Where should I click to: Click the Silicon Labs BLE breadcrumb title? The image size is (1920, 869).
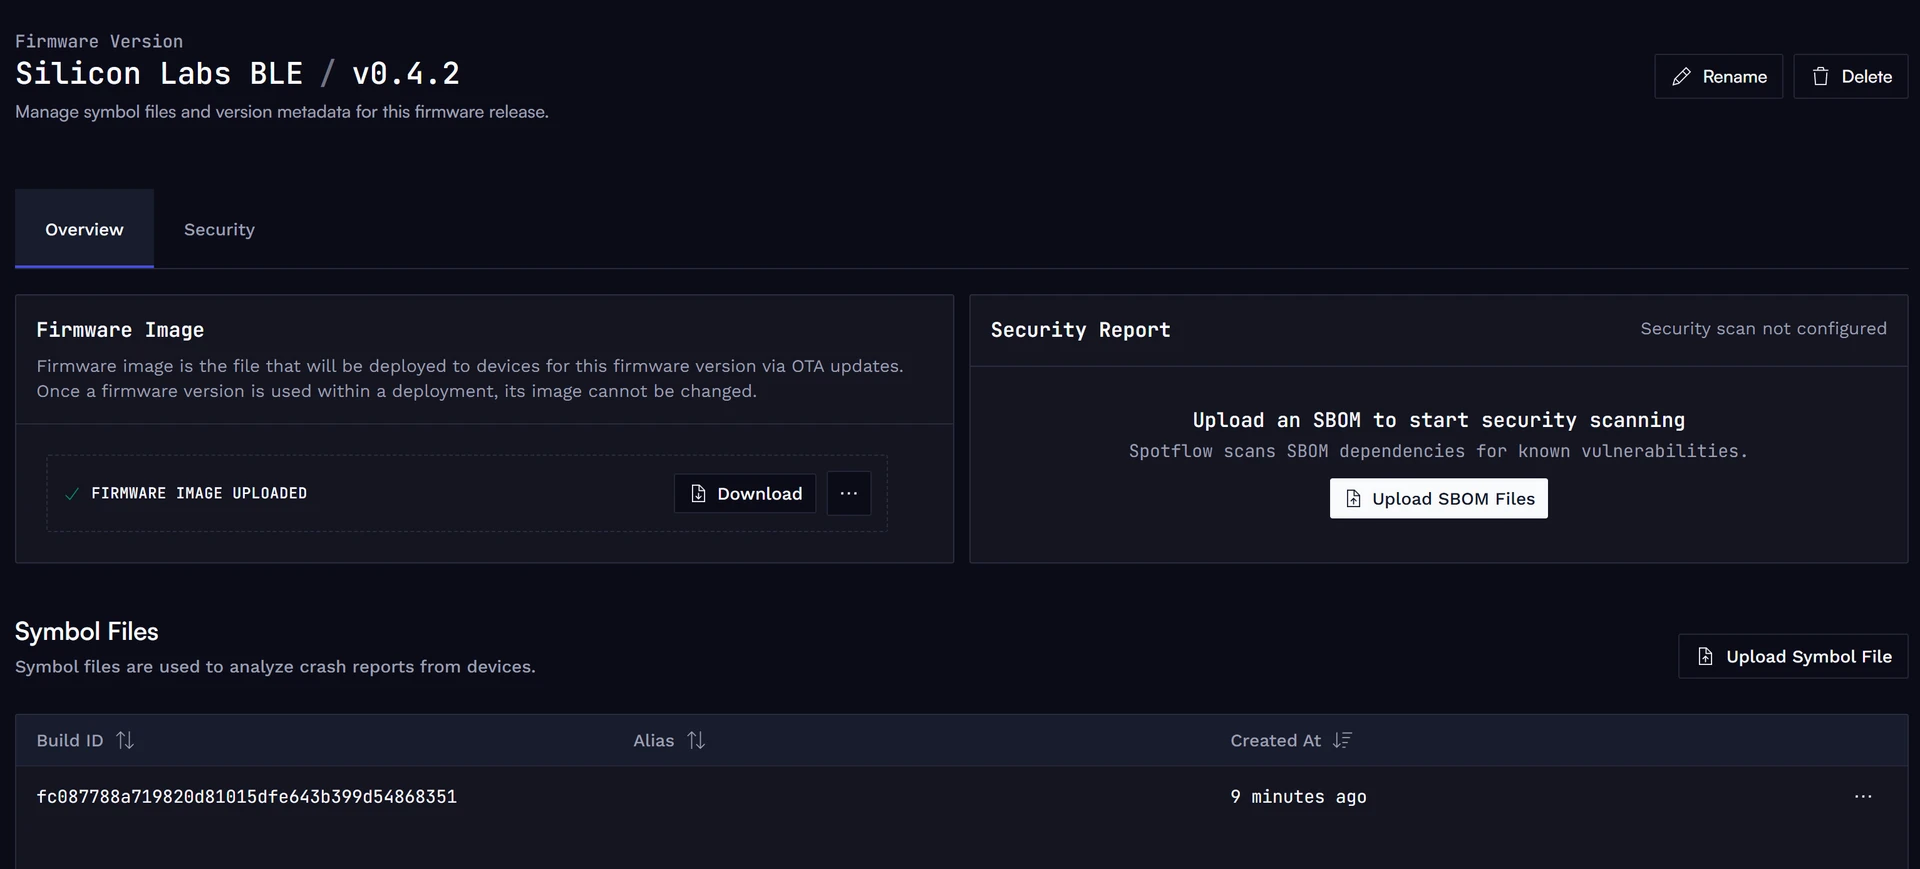tap(159, 73)
